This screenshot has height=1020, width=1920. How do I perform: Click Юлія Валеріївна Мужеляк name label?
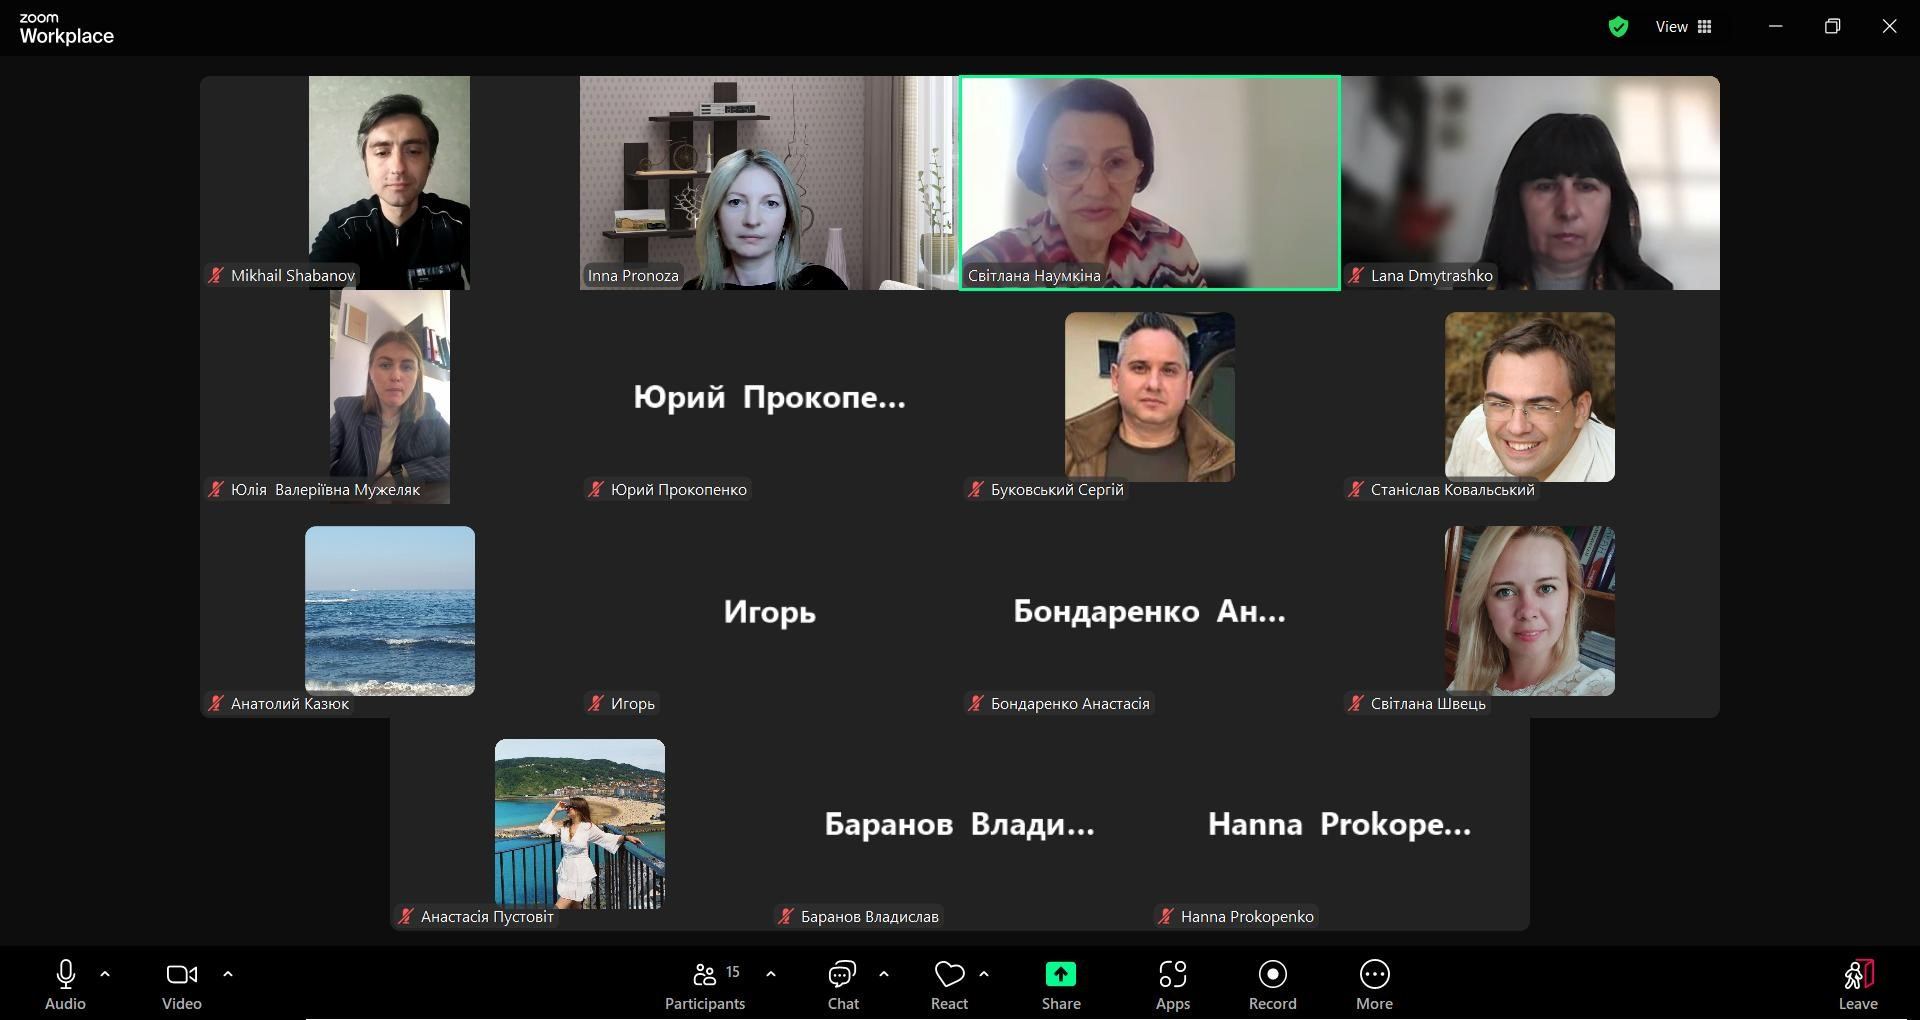pyautogui.click(x=325, y=490)
